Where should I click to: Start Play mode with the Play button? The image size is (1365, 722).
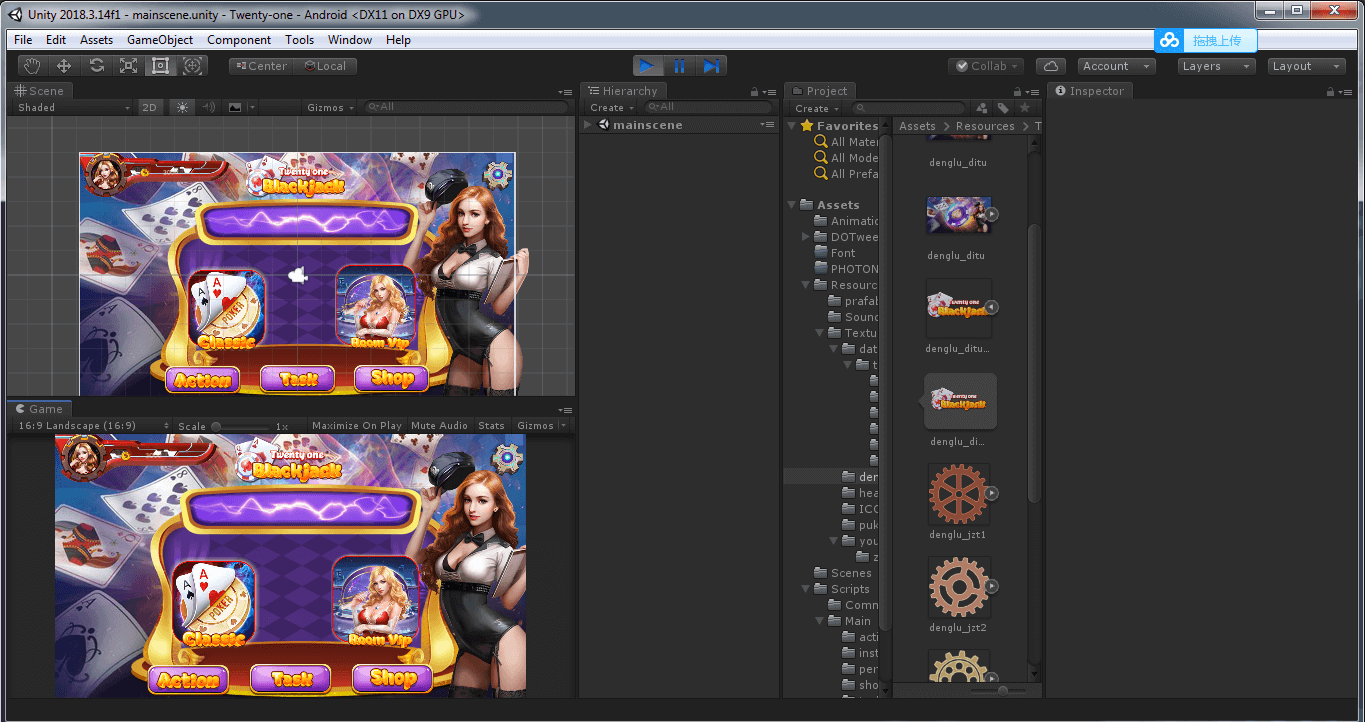coord(647,66)
